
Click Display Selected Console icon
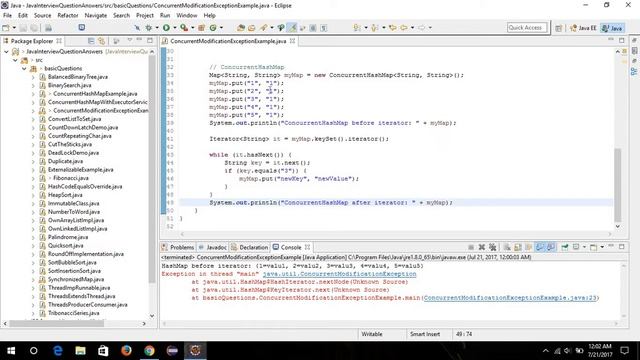tap(576, 247)
